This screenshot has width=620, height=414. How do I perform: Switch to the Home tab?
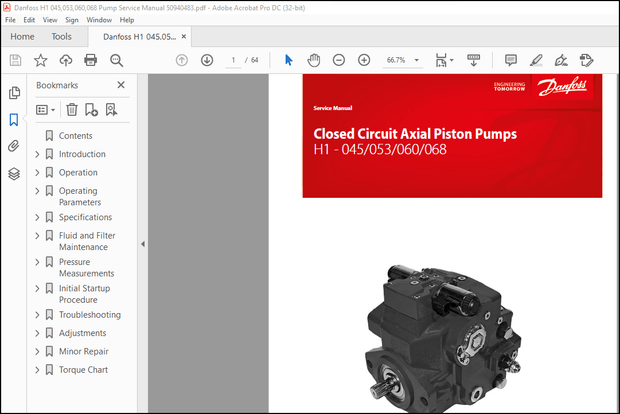click(x=22, y=37)
